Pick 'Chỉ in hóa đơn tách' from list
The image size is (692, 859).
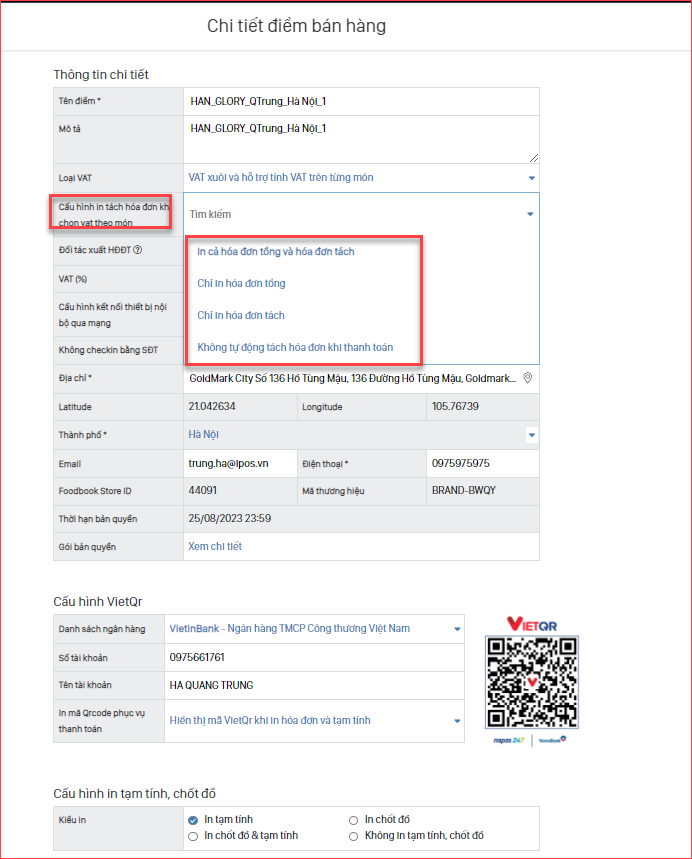(241, 316)
